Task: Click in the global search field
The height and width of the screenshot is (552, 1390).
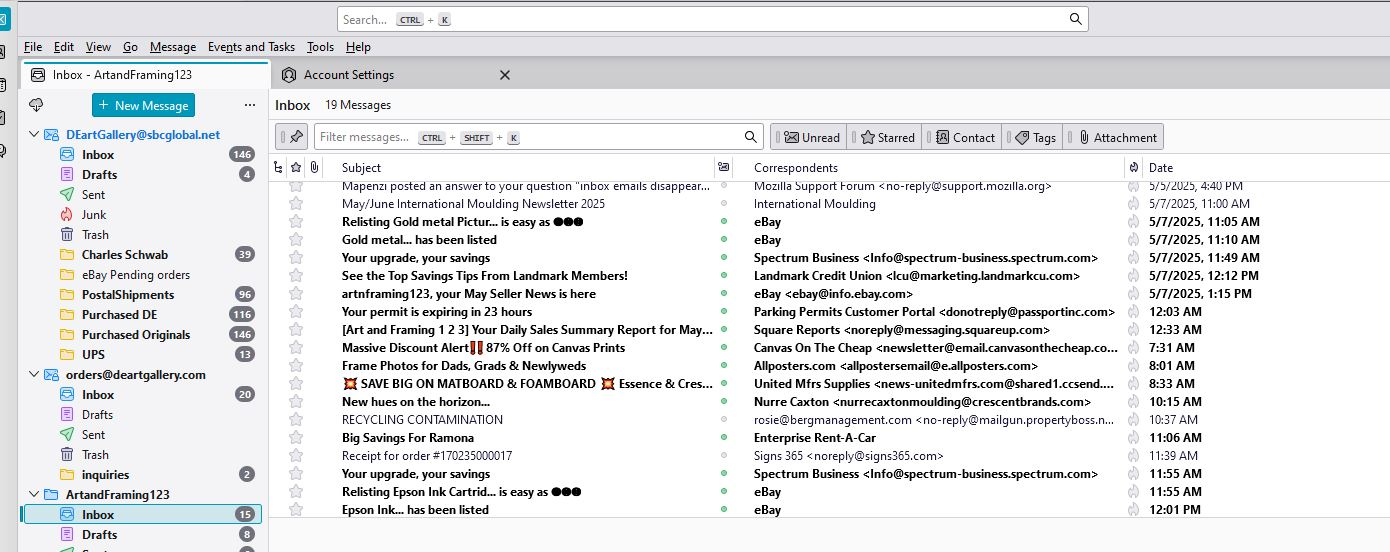Action: click(700, 19)
